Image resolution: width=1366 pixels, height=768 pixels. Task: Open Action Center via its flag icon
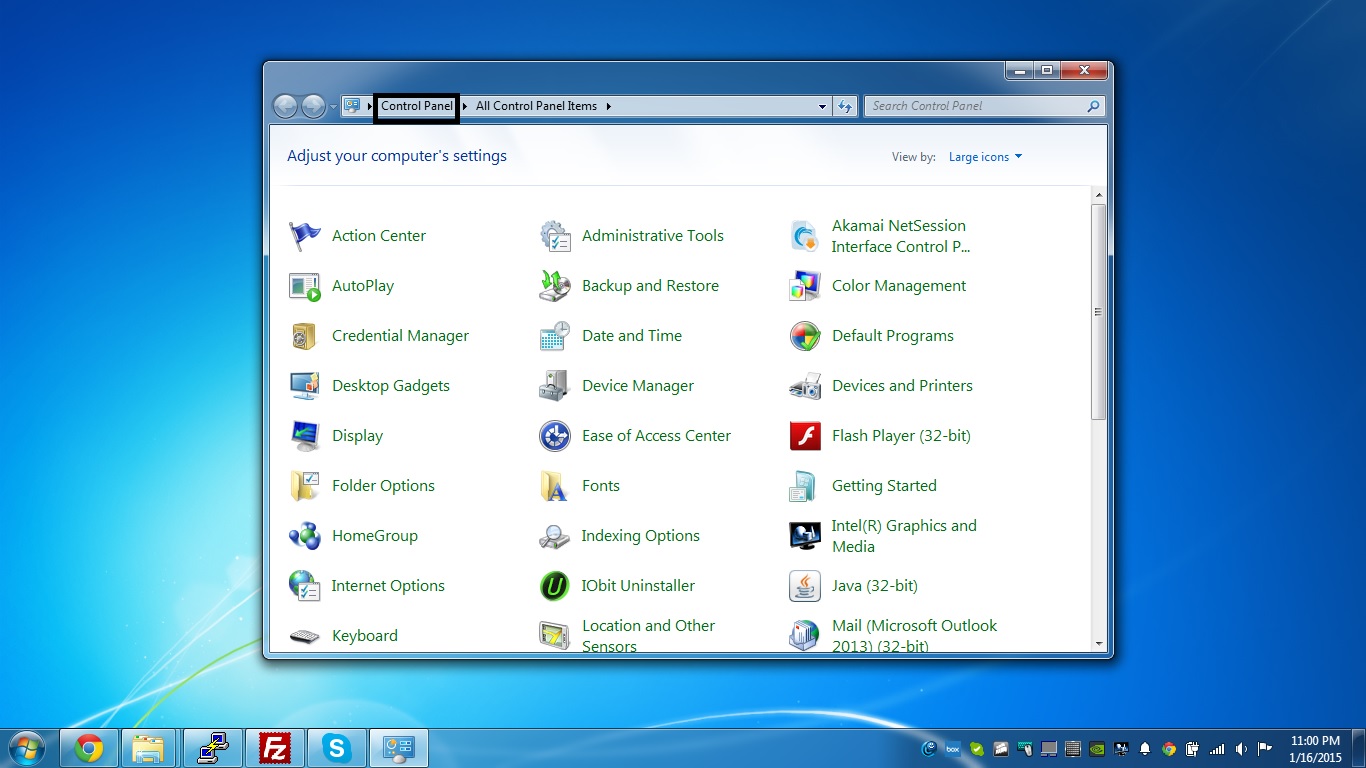(x=304, y=236)
